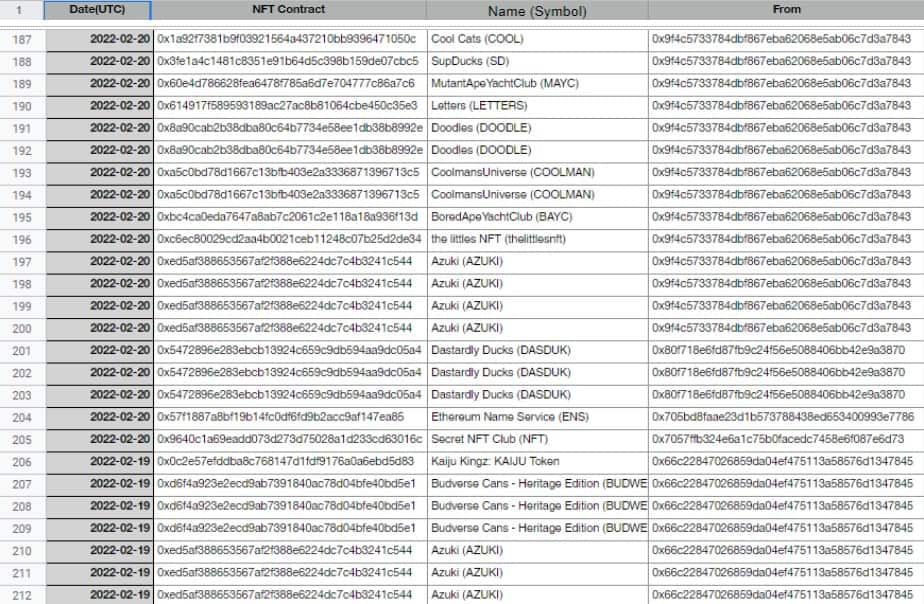The width and height of the screenshot is (924, 604).
Task: Click contract address starting 0x614917f58959
Action: click(289, 106)
